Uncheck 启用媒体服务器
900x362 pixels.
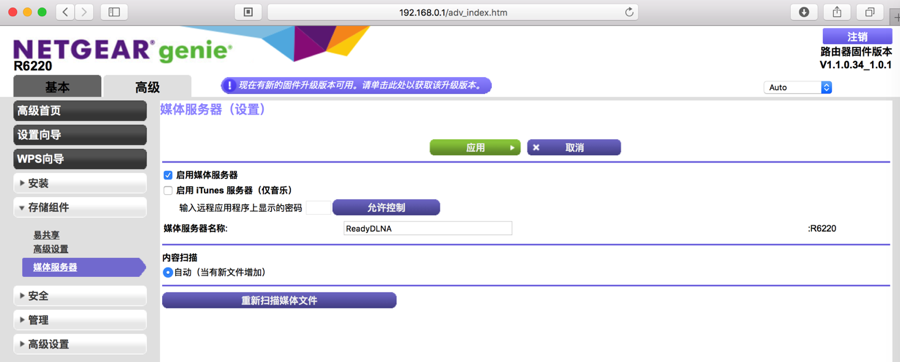[x=168, y=175]
